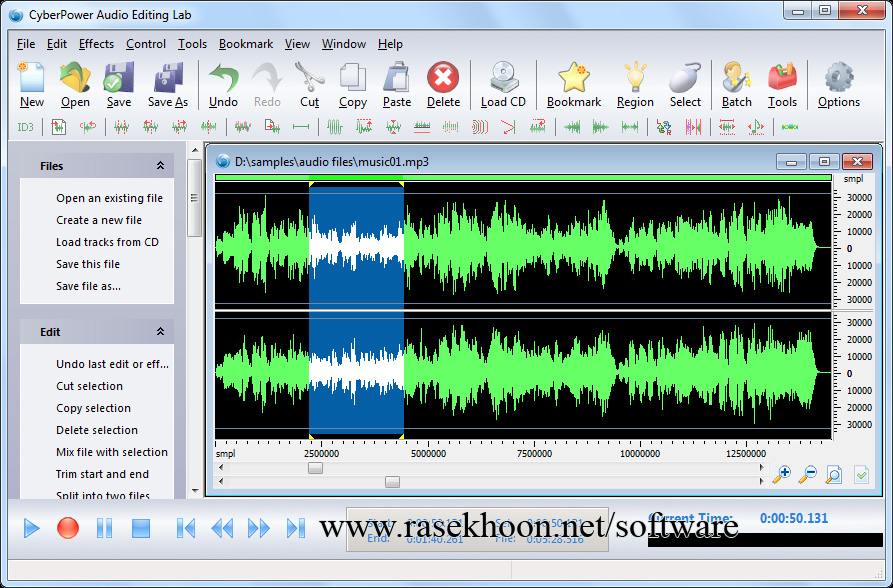The image size is (893, 588).
Task: Open the File menu
Action: 26,44
